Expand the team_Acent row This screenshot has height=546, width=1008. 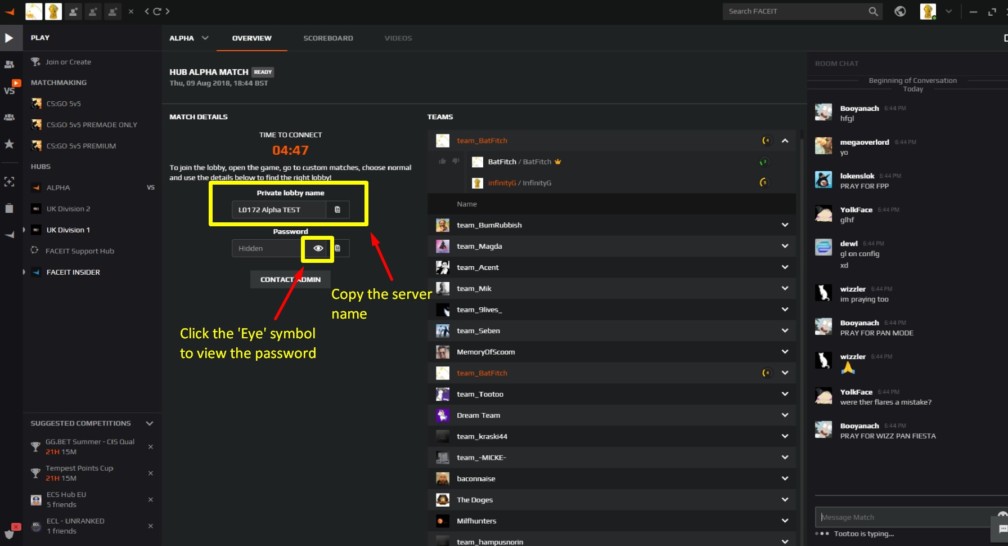pyautogui.click(x=785, y=267)
